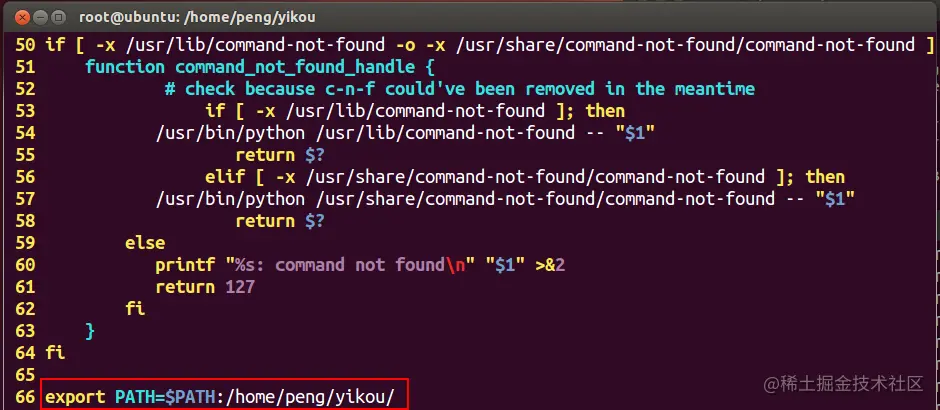Click 'function' keyword on line 51
This screenshot has width=940, height=410.
(125, 67)
